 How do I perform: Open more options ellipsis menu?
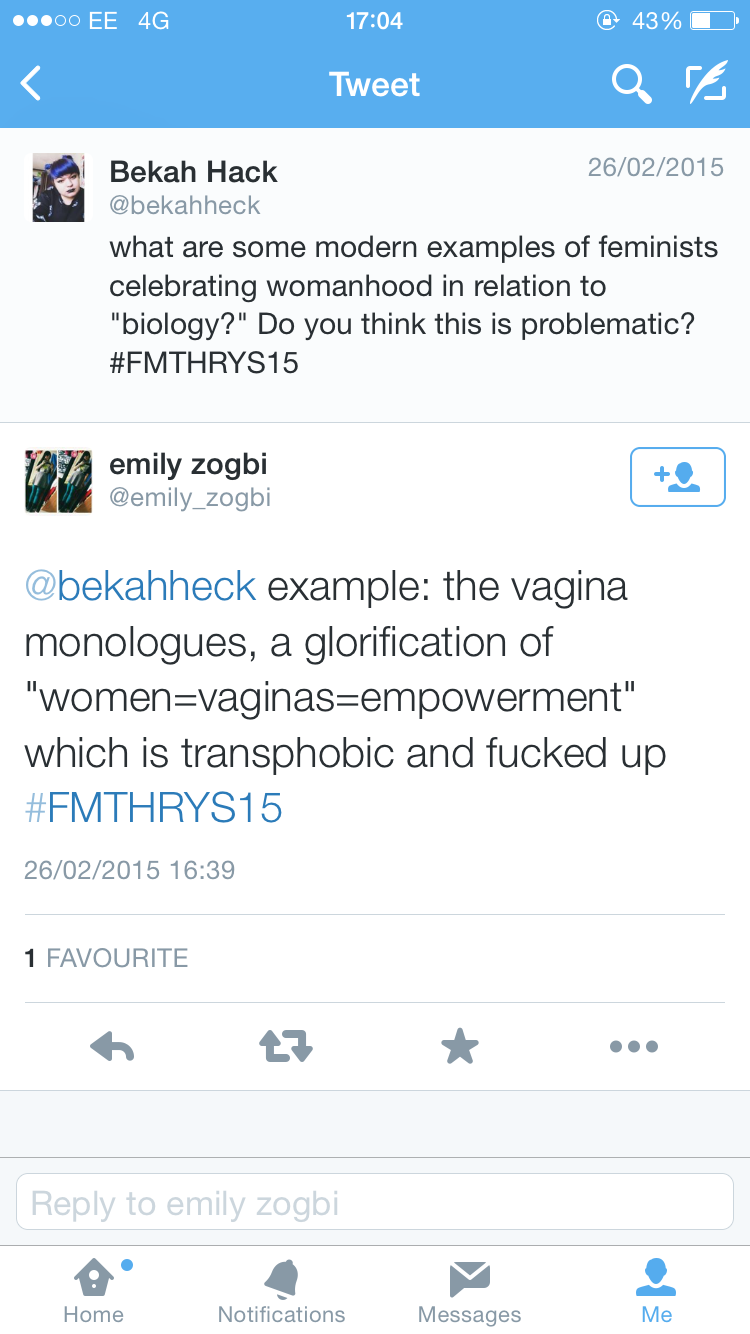tap(633, 1047)
